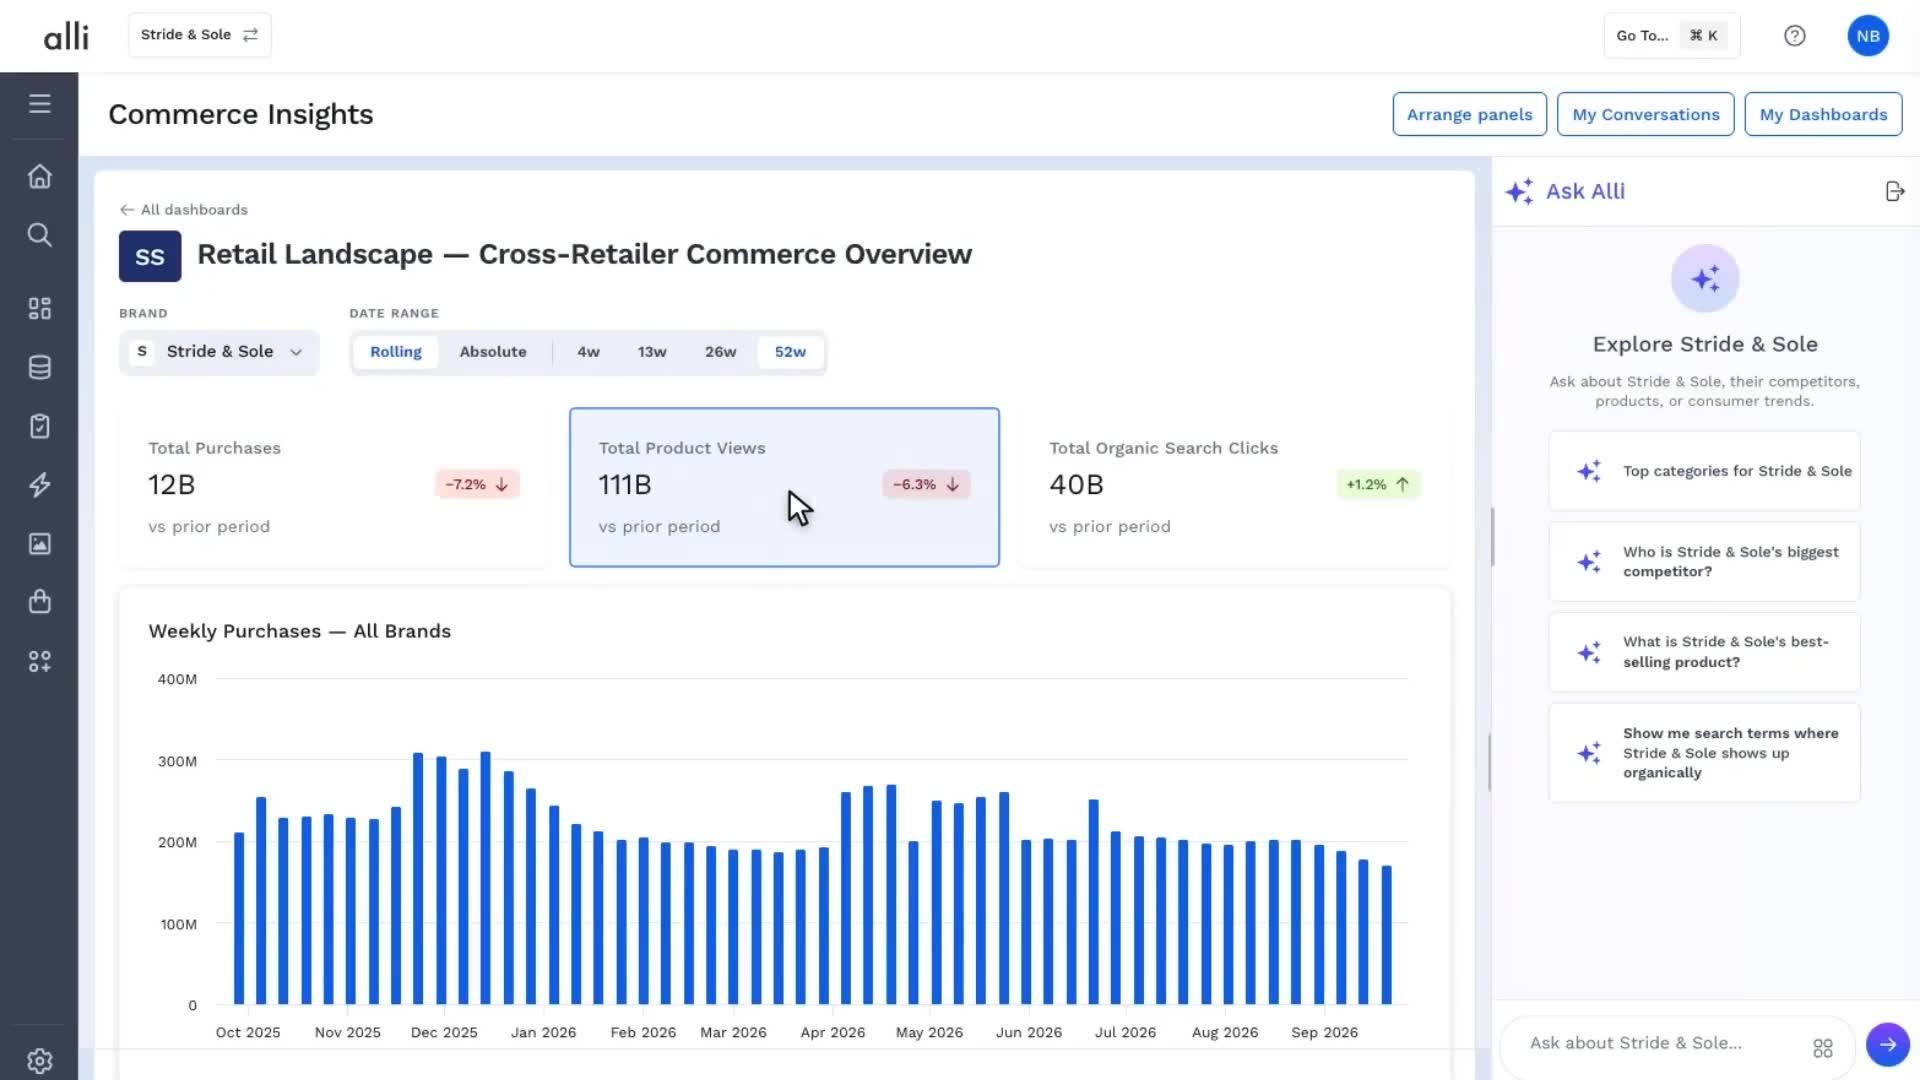This screenshot has width=1920, height=1080.
Task: Click the SS dashboard badge
Action: pos(150,256)
